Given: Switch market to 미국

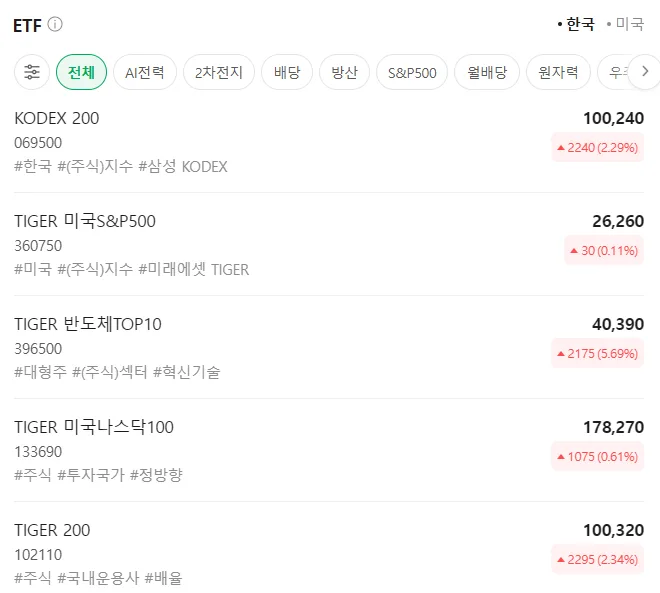Looking at the screenshot, I should 625,24.
